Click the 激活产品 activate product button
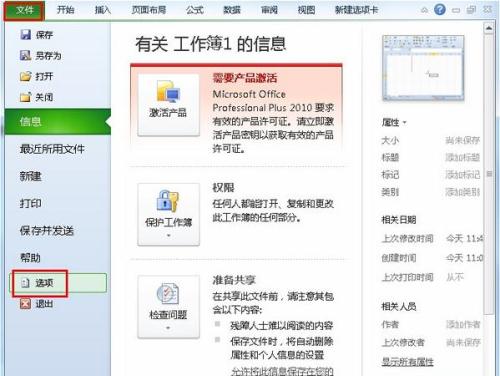This screenshot has height=376, width=500. click(x=168, y=105)
